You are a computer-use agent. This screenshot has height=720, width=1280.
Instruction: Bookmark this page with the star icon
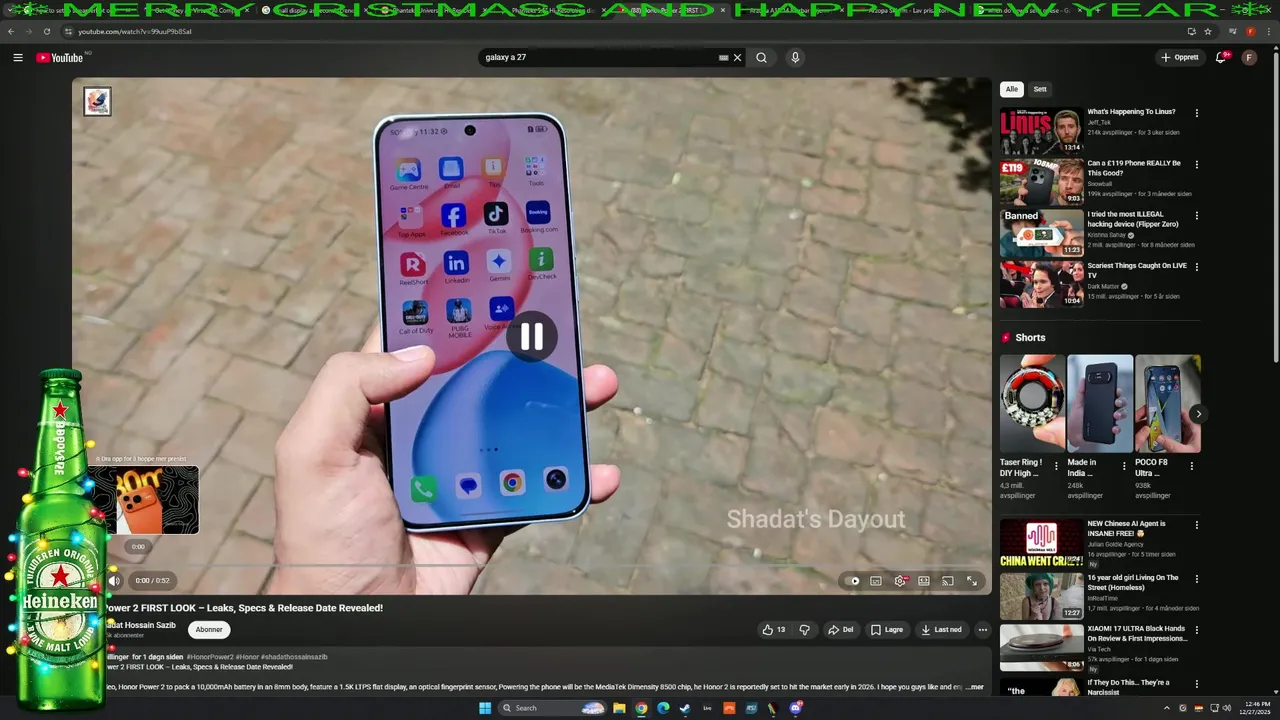[1208, 31]
